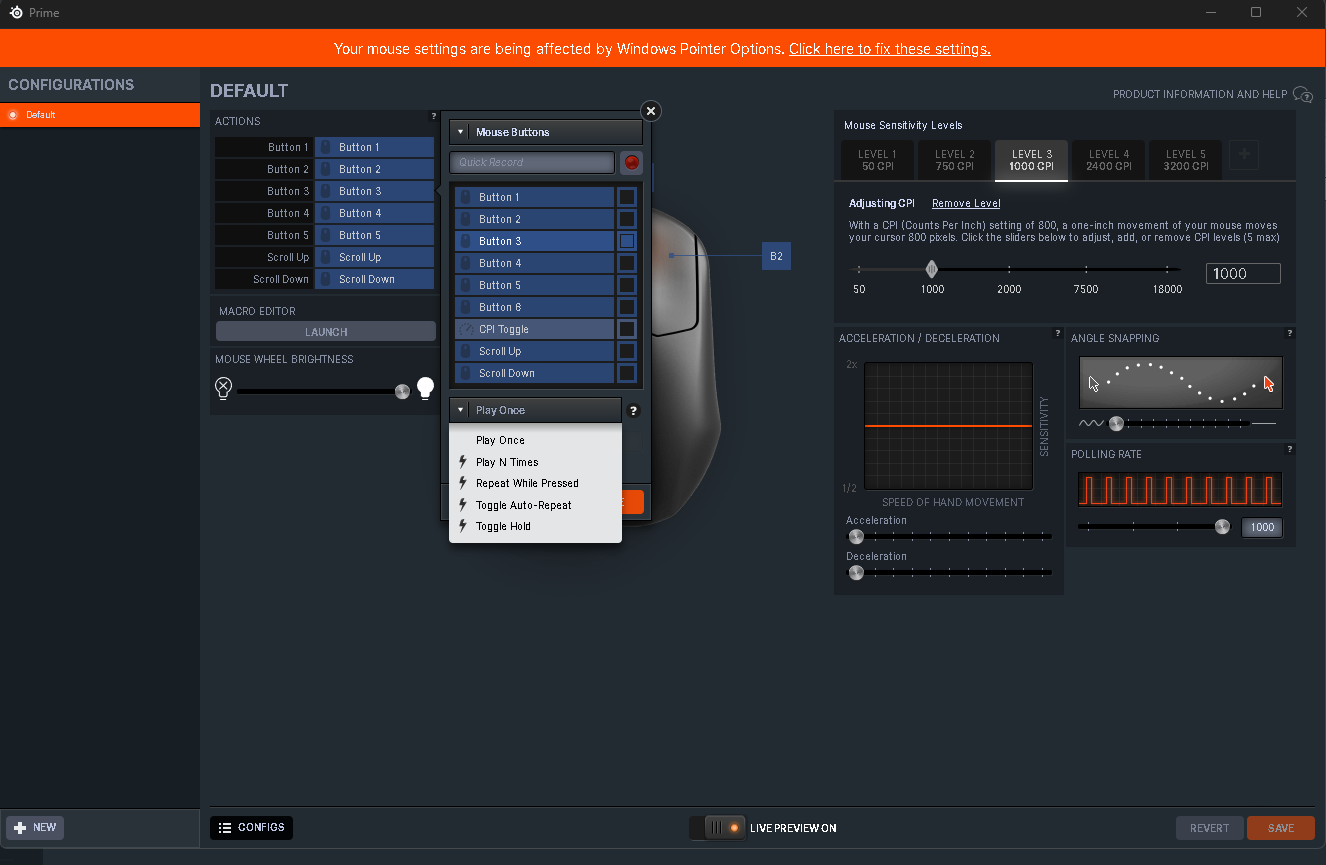Image resolution: width=1326 pixels, height=865 pixels.
Task: Tick the checkbox beside Button 1 in the popup list
Action: (627, 197)
